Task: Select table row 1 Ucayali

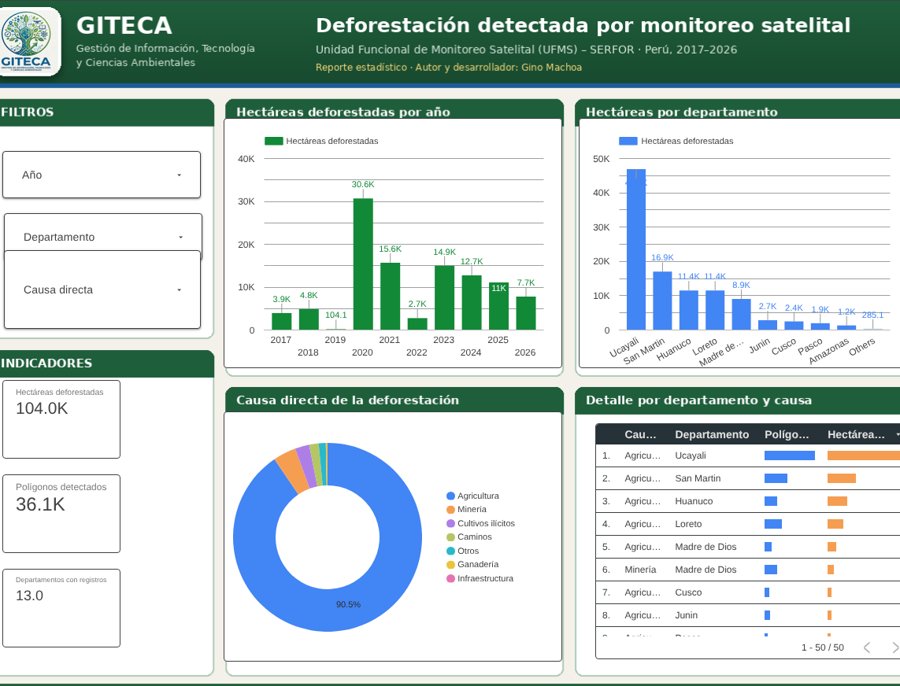Action: point(748,455)
